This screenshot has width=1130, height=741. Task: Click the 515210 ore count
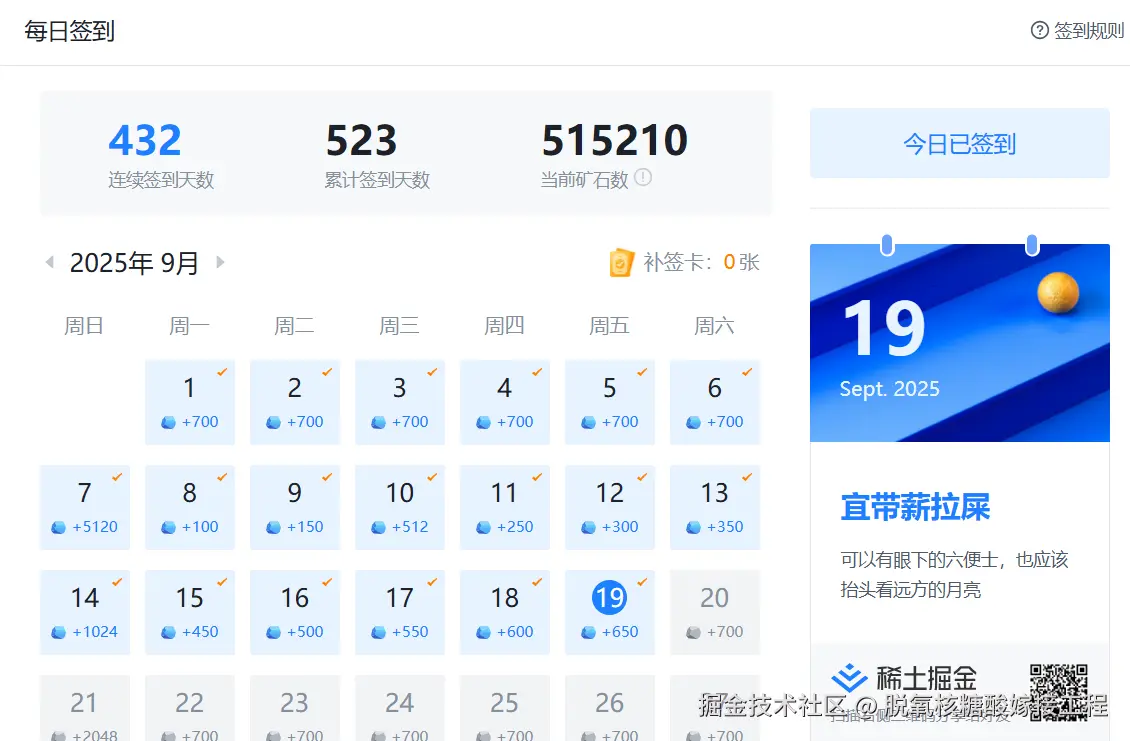pos(614,141)
